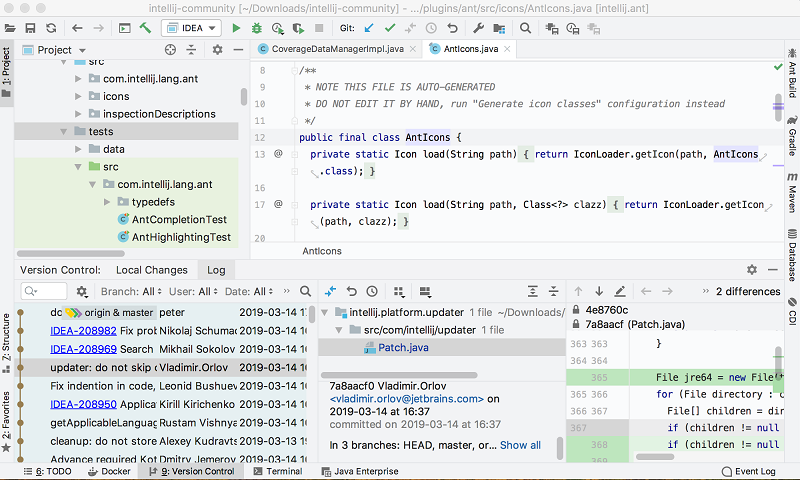
Task: Toggle the Structure tool window
Action: click(x=6, y=337)
